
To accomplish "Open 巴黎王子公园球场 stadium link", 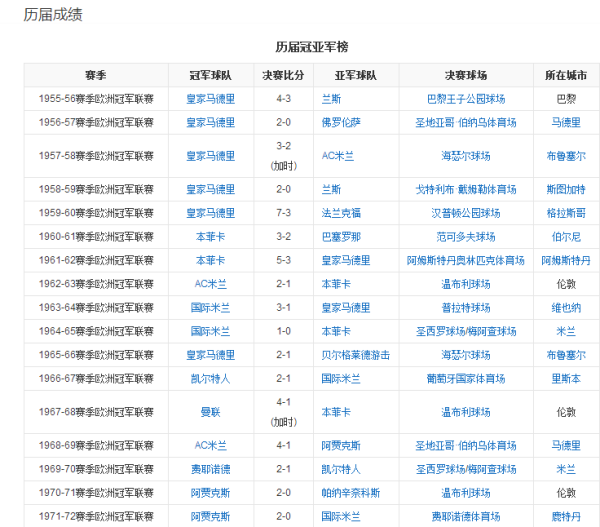I will point(466,99).
